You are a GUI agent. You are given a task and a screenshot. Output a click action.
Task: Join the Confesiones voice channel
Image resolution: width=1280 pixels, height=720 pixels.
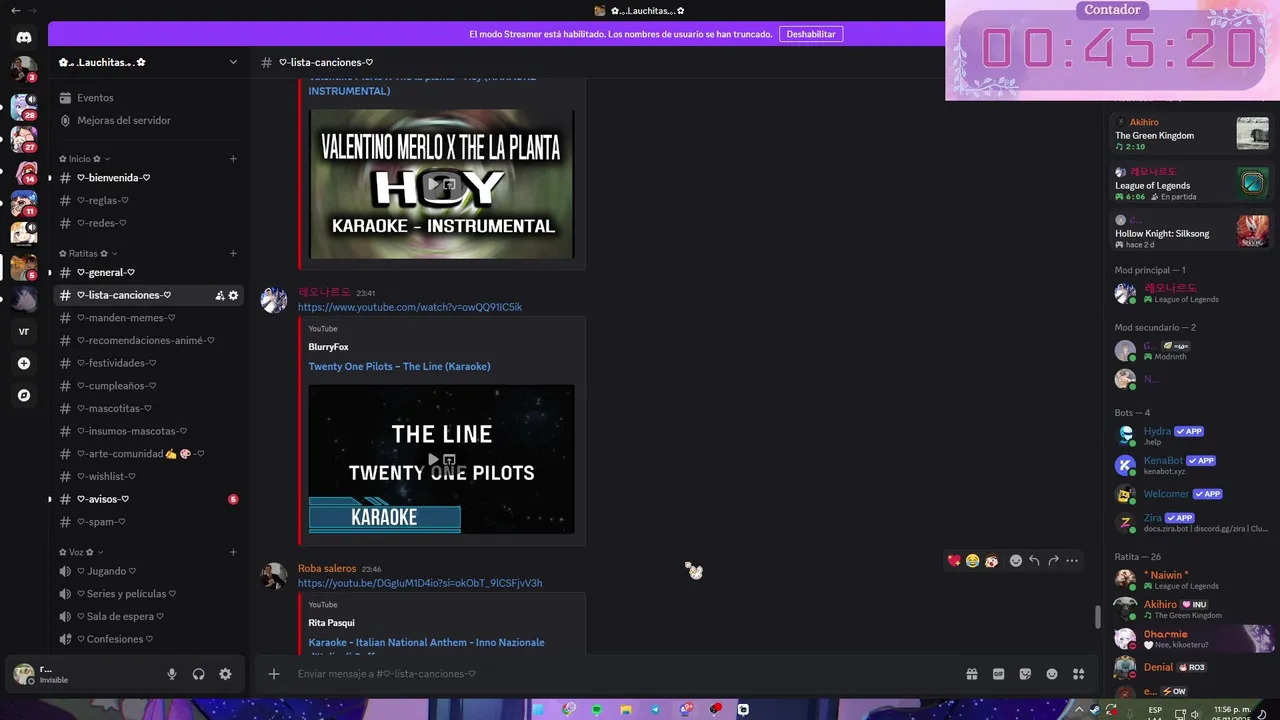[x=148, y=639]
